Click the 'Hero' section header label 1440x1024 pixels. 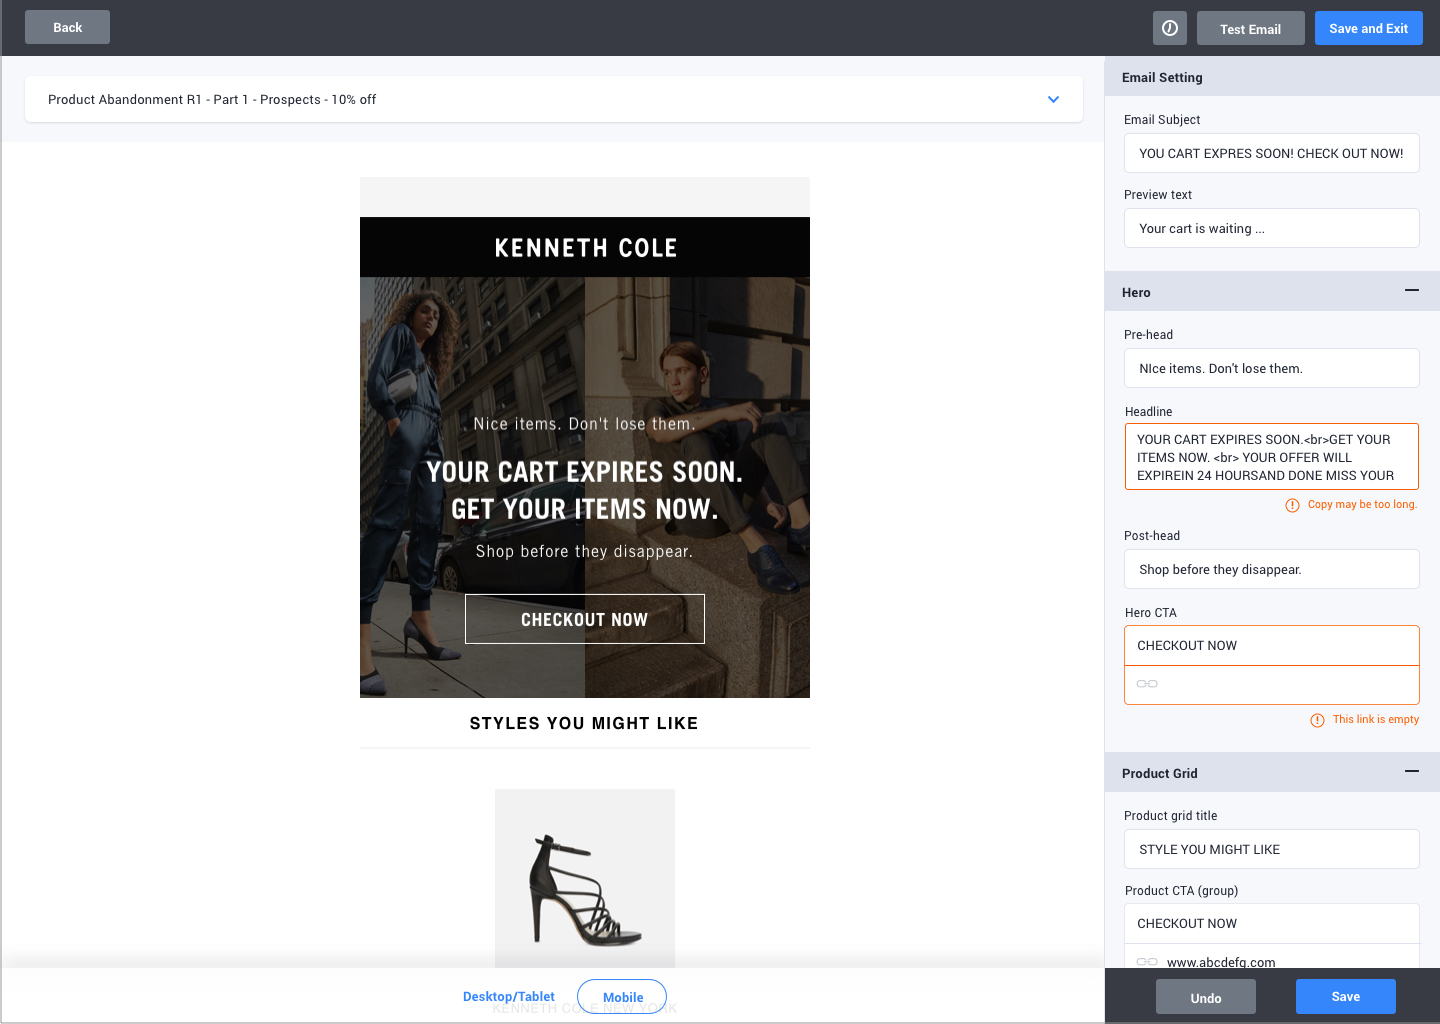pyautogui.click(x=1136, y=292)
